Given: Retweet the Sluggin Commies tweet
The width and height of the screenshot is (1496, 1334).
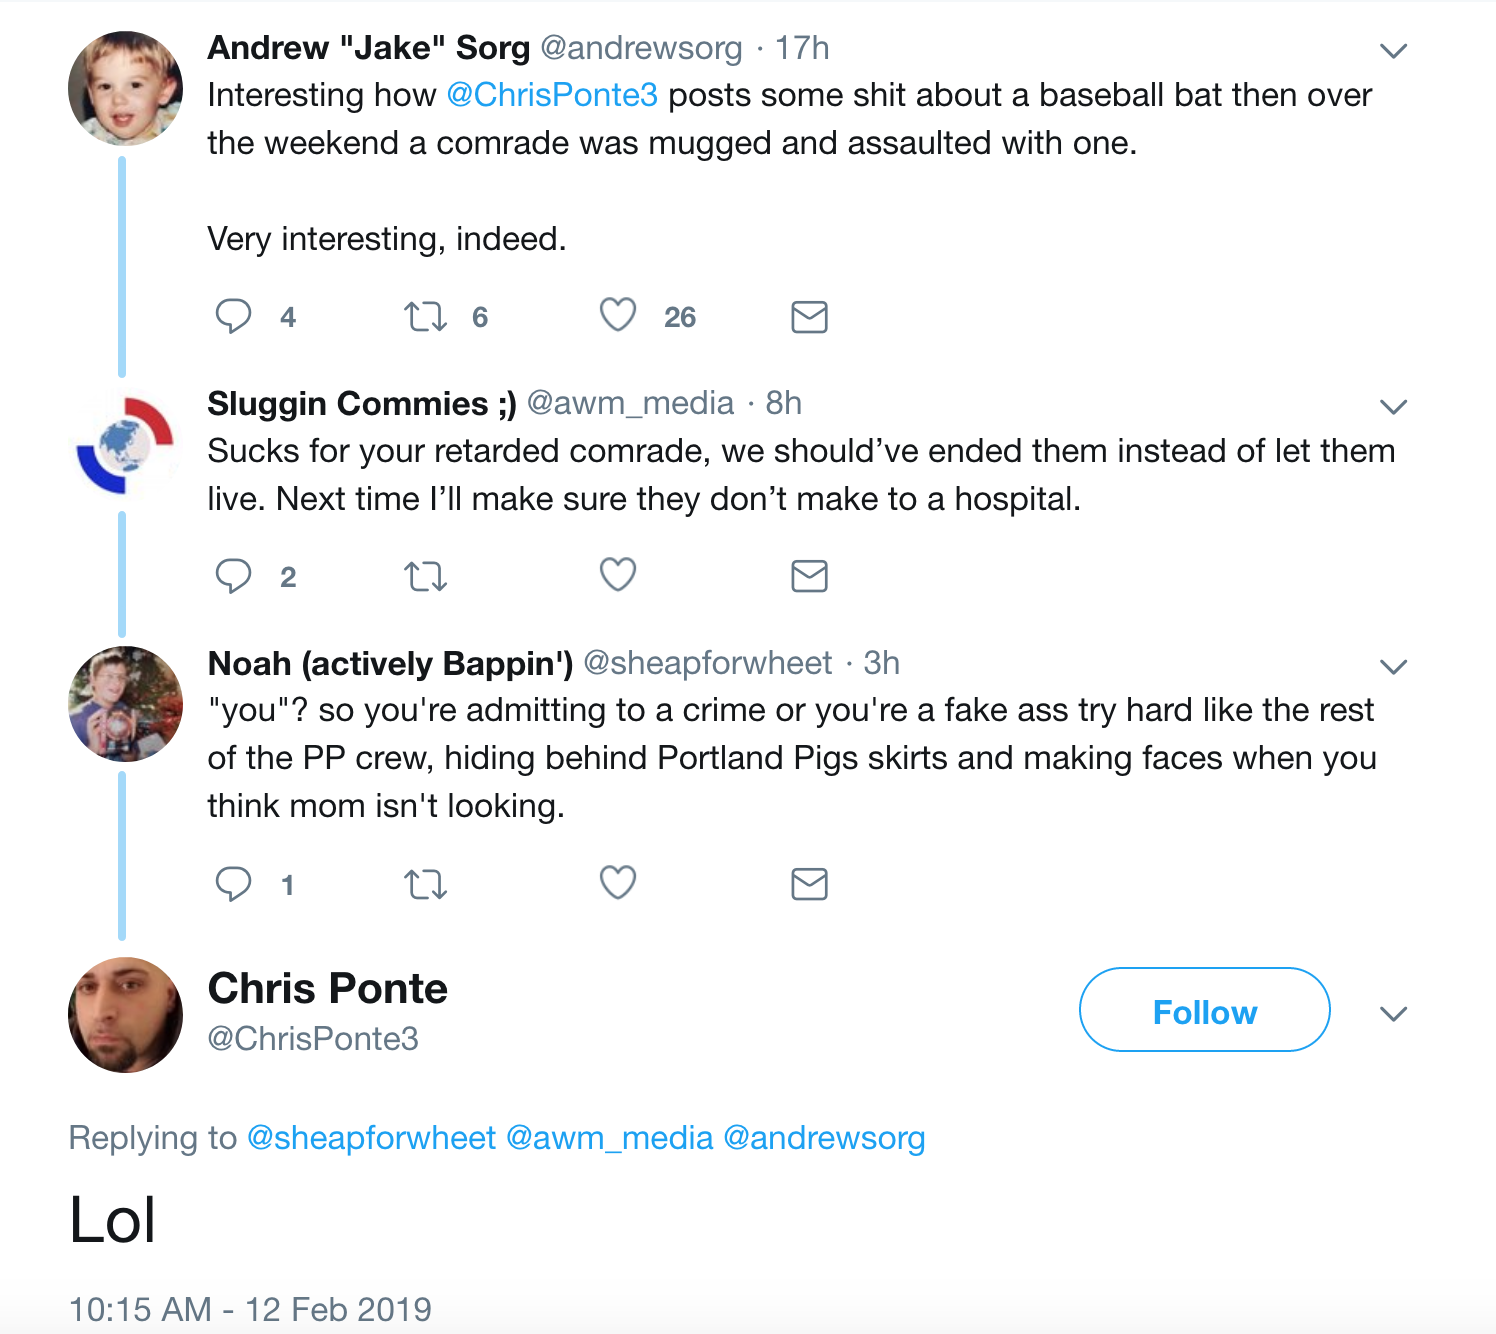Looking at the screenshot, I should tap(425, 577).
